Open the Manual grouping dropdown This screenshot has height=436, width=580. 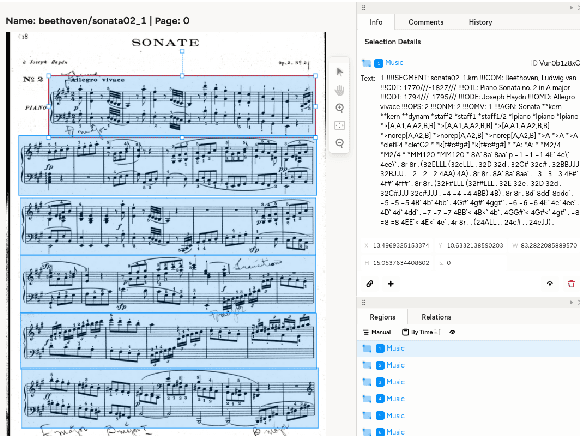[377, 332]
